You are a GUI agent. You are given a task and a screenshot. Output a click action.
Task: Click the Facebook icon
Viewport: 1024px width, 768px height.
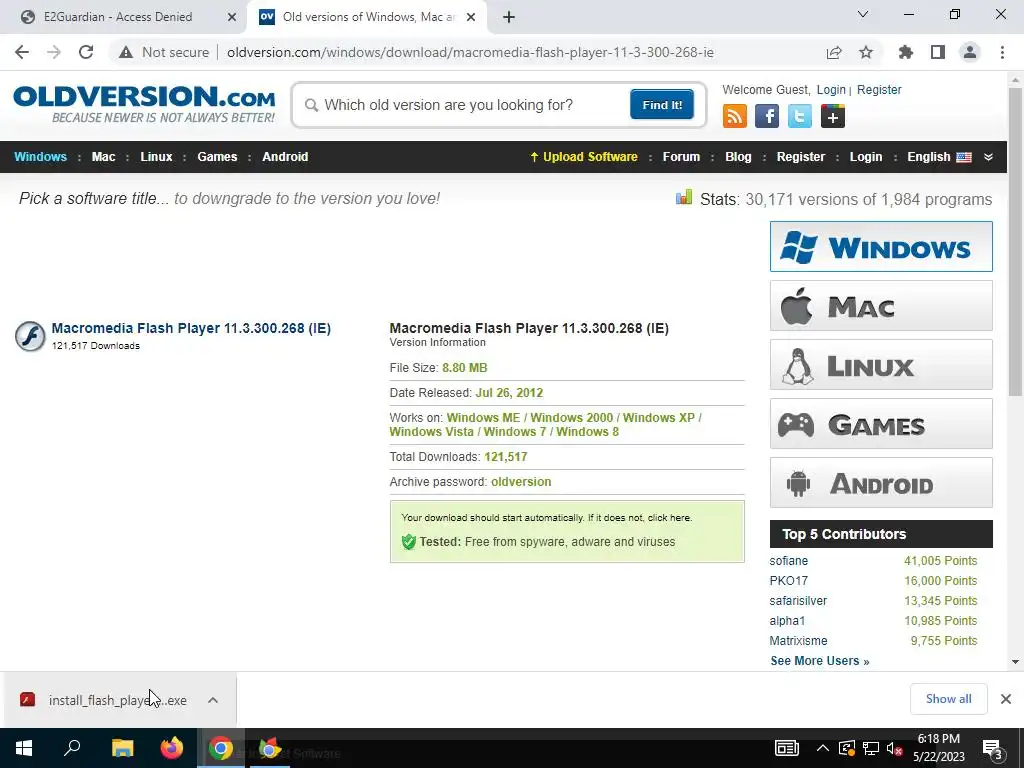[767, 116]
